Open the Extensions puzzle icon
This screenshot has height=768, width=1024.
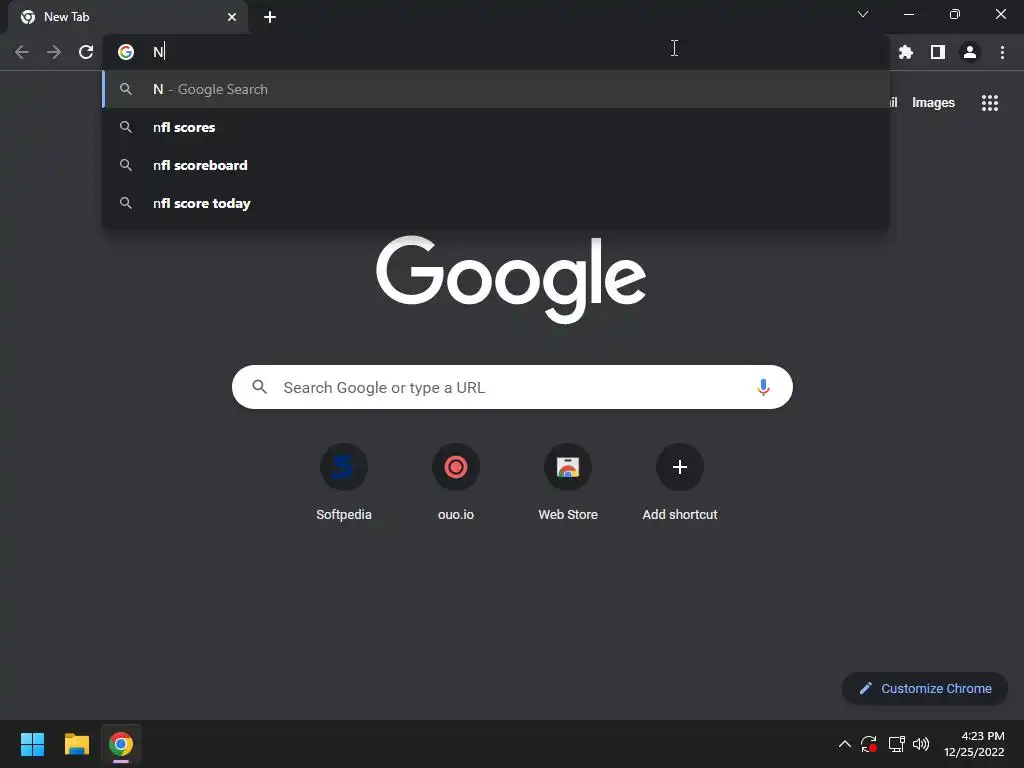(x=906, y=52)
